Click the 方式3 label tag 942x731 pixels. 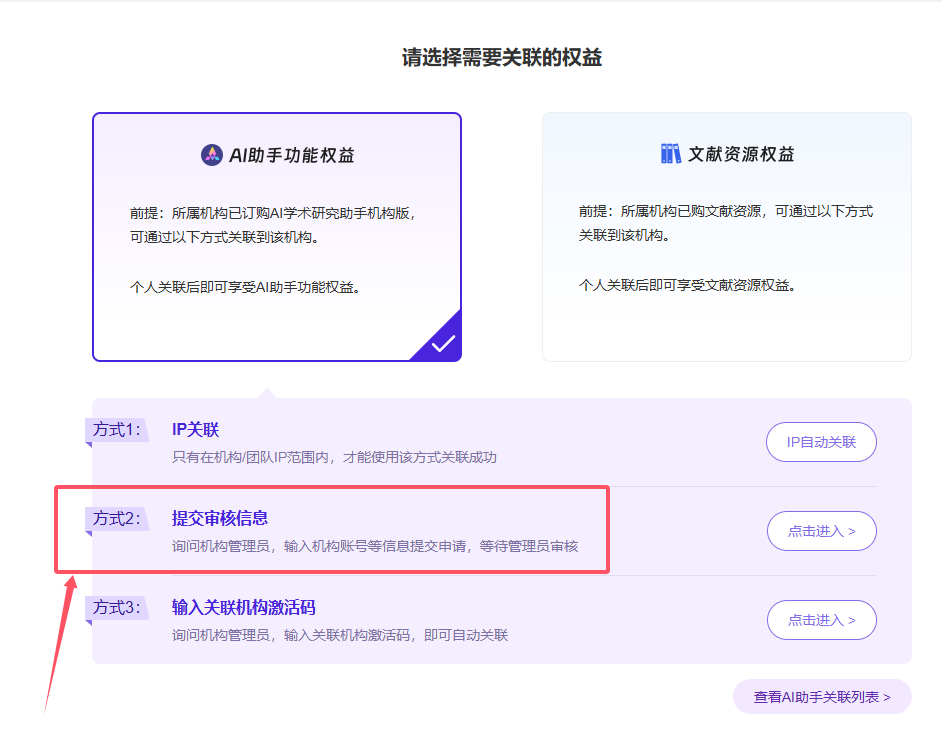point(117,608)
